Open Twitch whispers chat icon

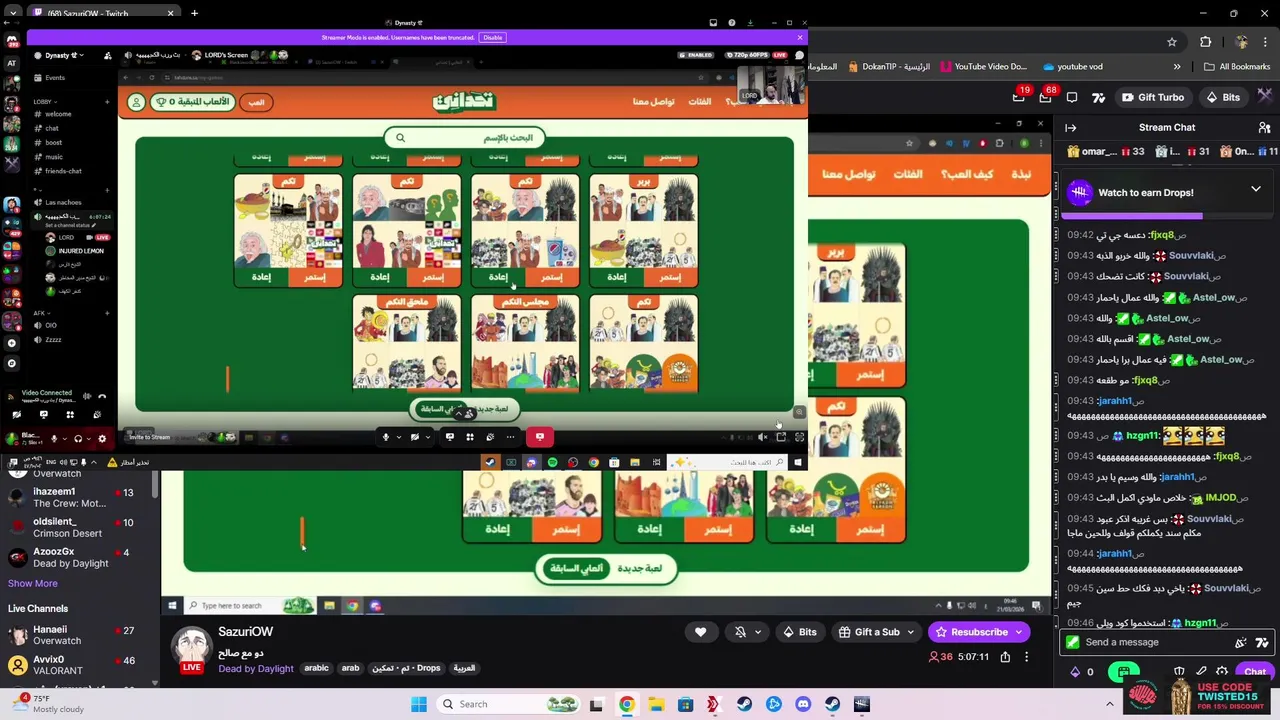point(1072,97)
